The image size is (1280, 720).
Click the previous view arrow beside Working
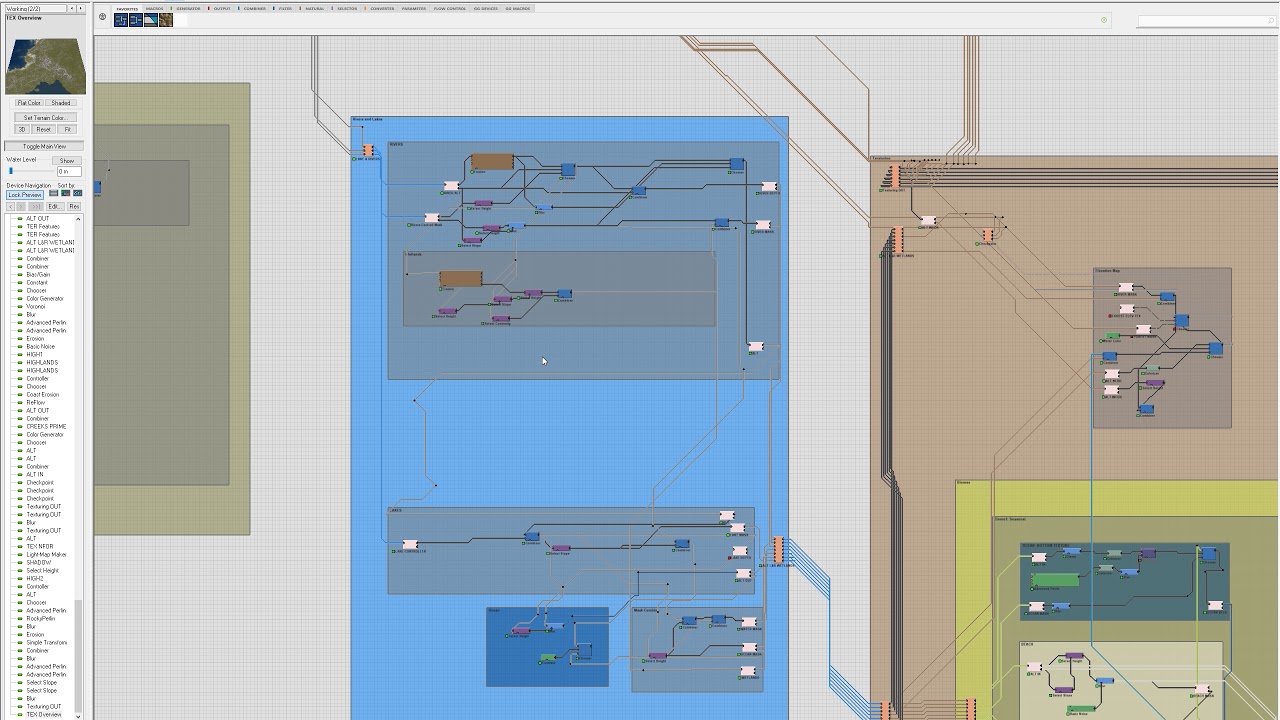(72, 8)
